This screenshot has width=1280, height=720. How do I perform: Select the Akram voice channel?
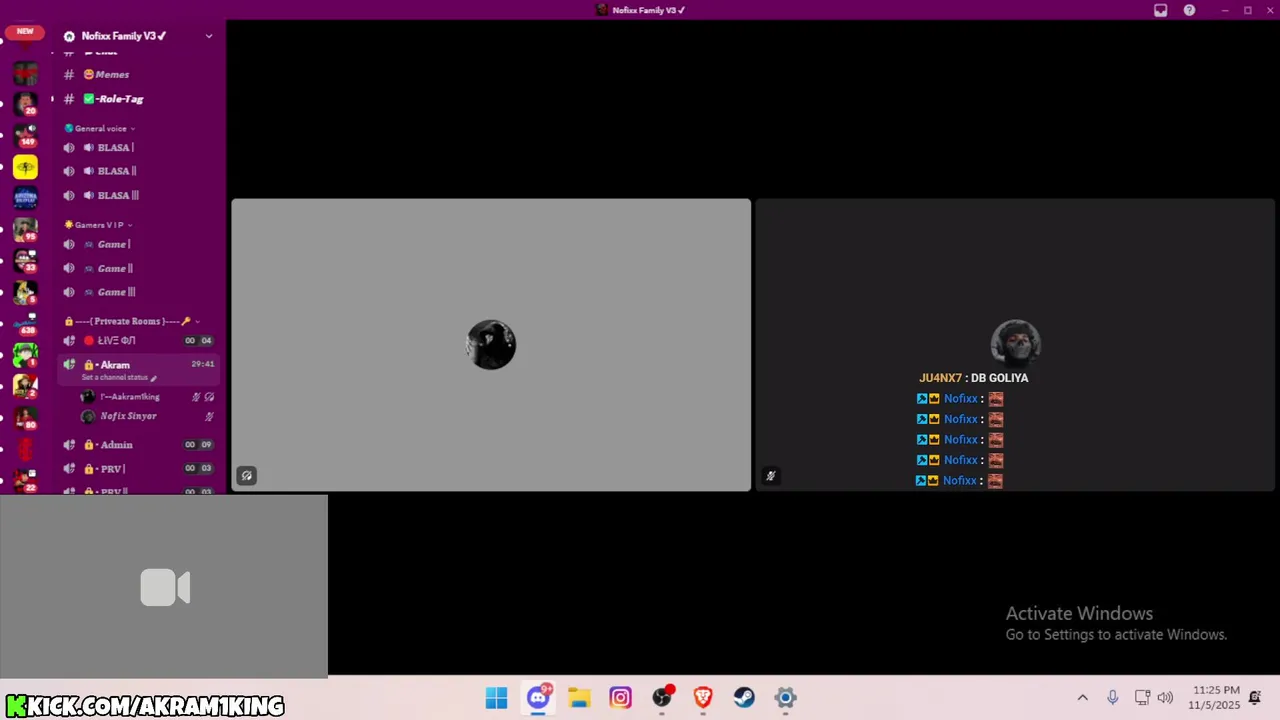(137, 370)
